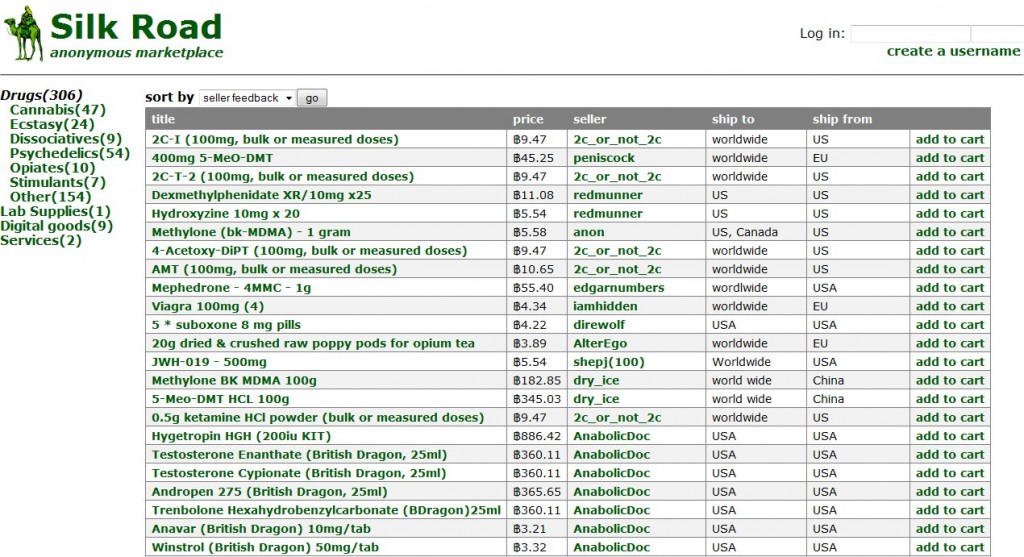Click add to cart for Andropen 275
This screenshot has height=557, width=1024.
(x=950, y=492)
